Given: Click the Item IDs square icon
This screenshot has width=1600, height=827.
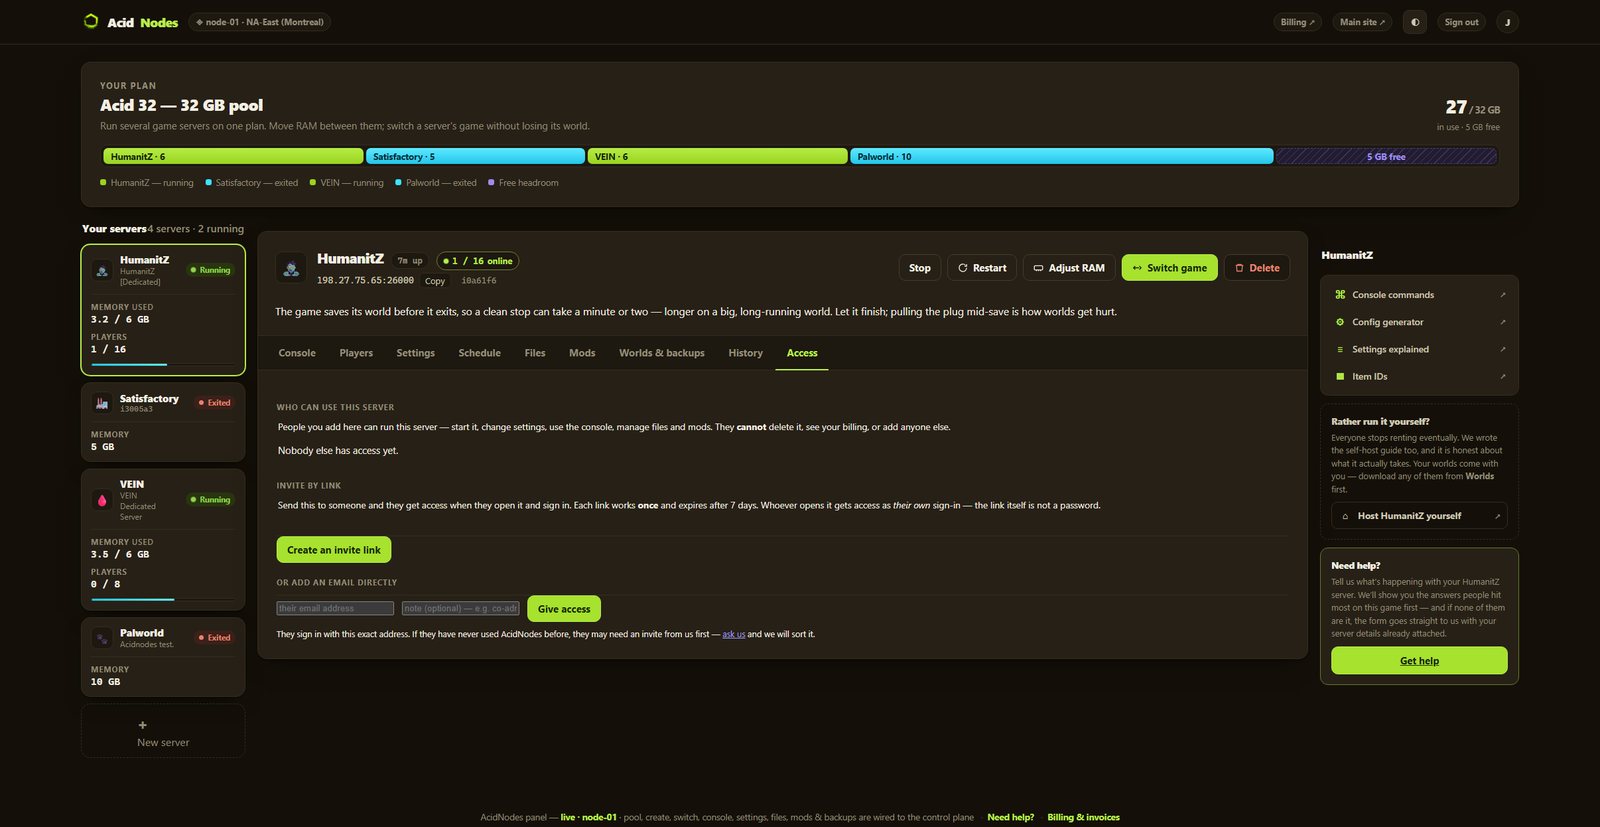Looking at the screenshot, I should 1340,376.
